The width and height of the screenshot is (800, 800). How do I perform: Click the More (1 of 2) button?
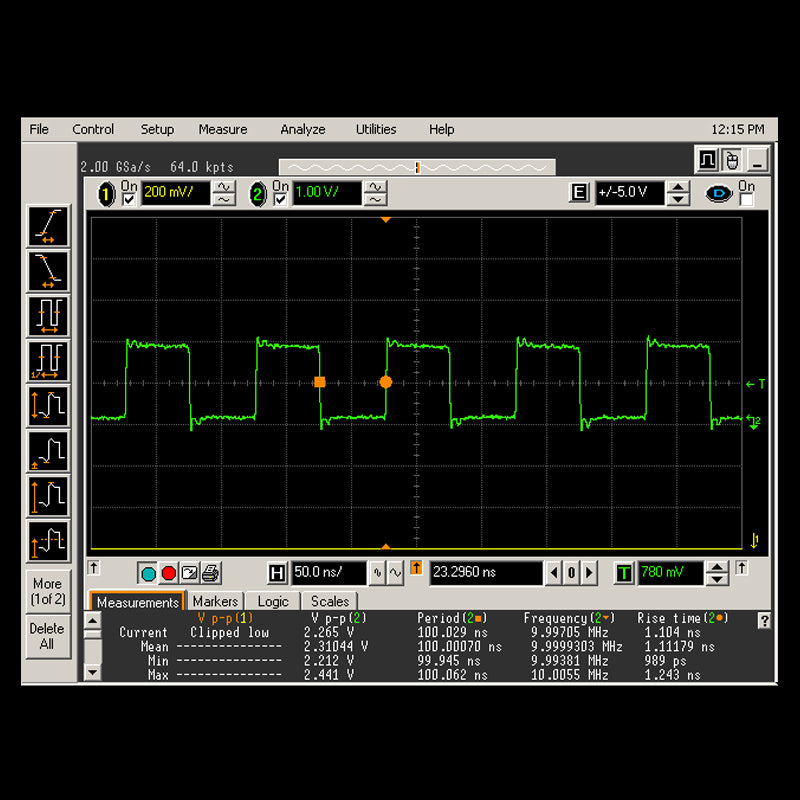pyautogui.click(x=47, y=591)
